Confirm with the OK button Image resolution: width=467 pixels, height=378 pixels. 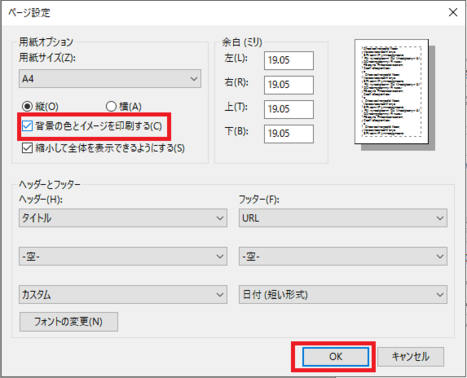coord(335,357)
